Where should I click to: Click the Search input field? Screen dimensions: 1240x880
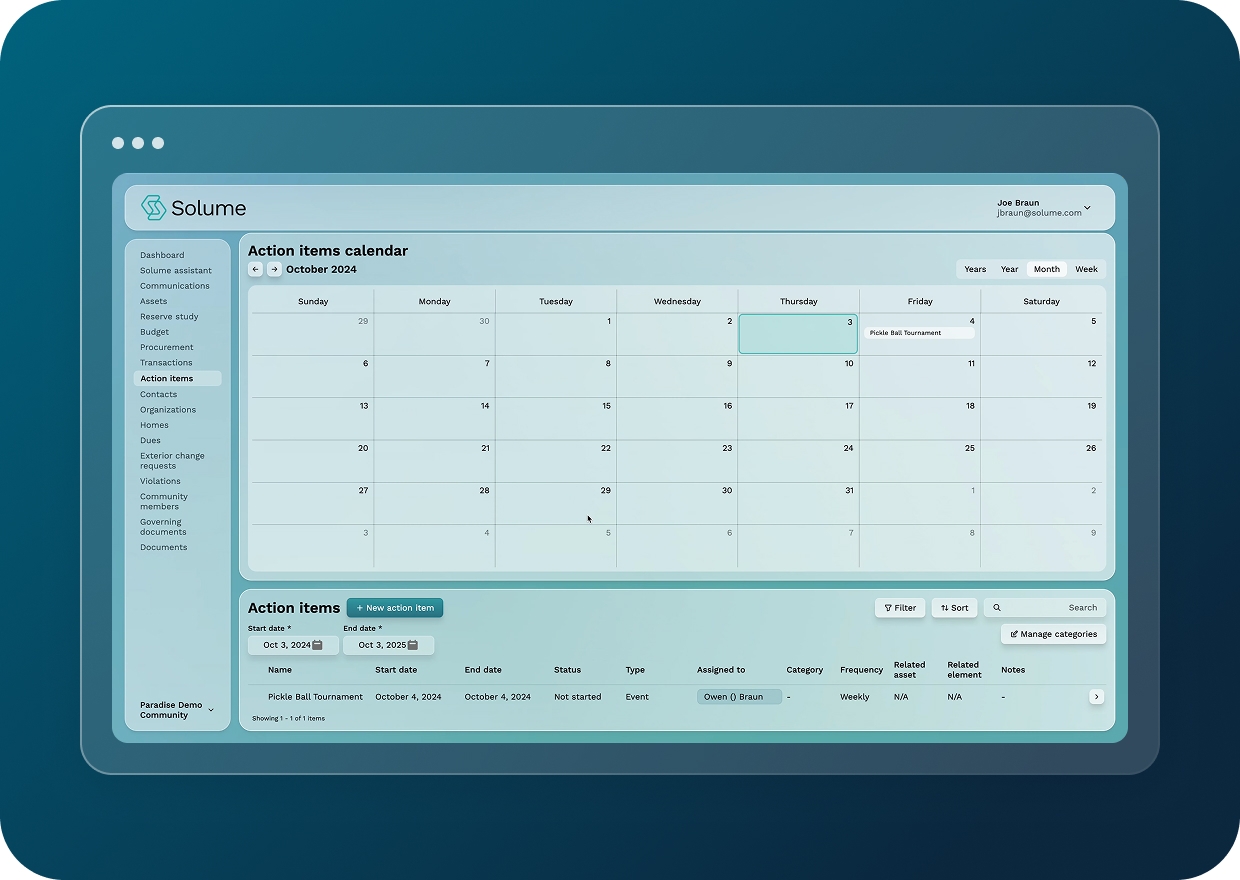[x=1050, y=608]
